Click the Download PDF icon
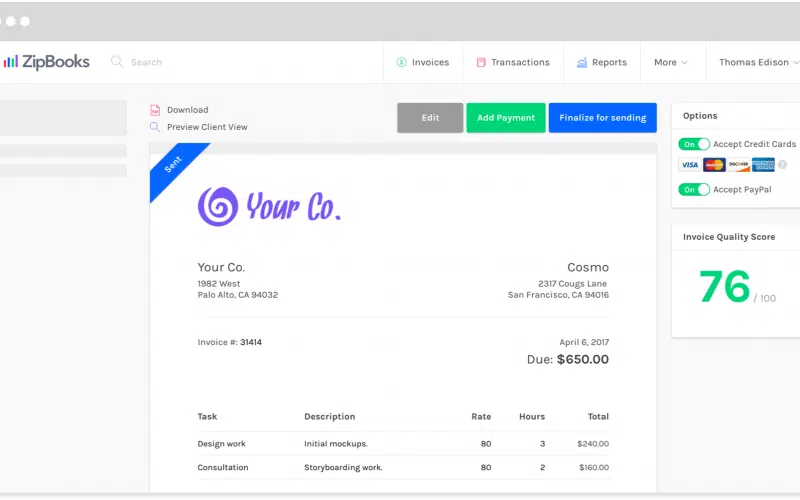Screen dimensions: 800x500 point(155,110)
